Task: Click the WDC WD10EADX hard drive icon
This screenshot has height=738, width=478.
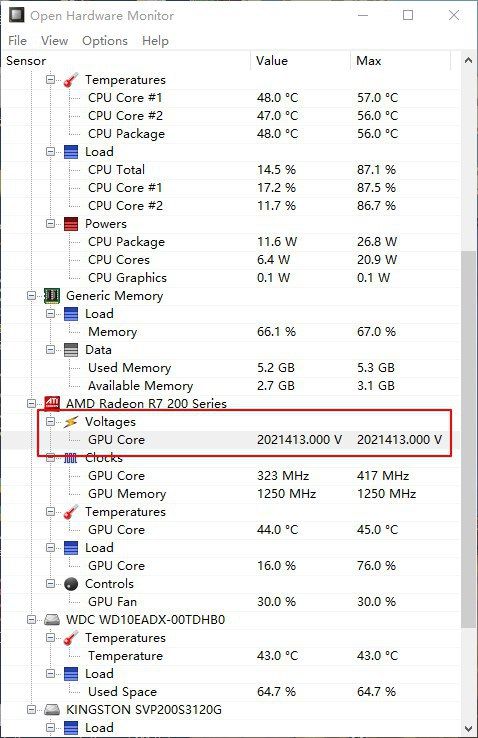Action: coord(51,619)
